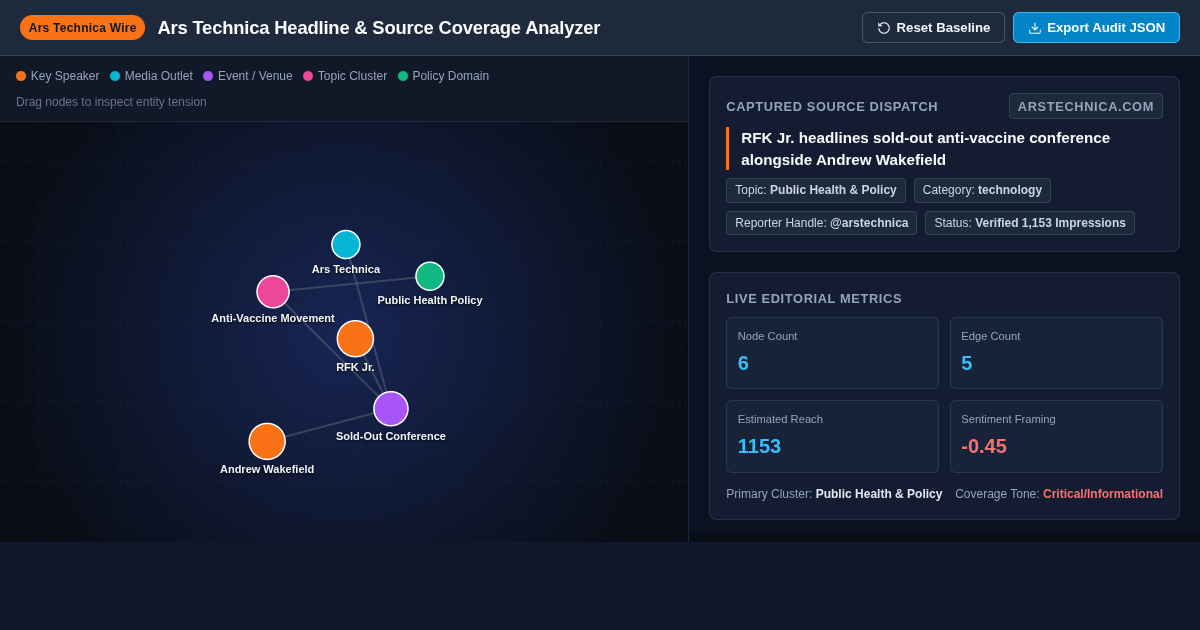Select the purple Sold-Out Conference node
Viewport: 1200px width, 630px height.
391,409
